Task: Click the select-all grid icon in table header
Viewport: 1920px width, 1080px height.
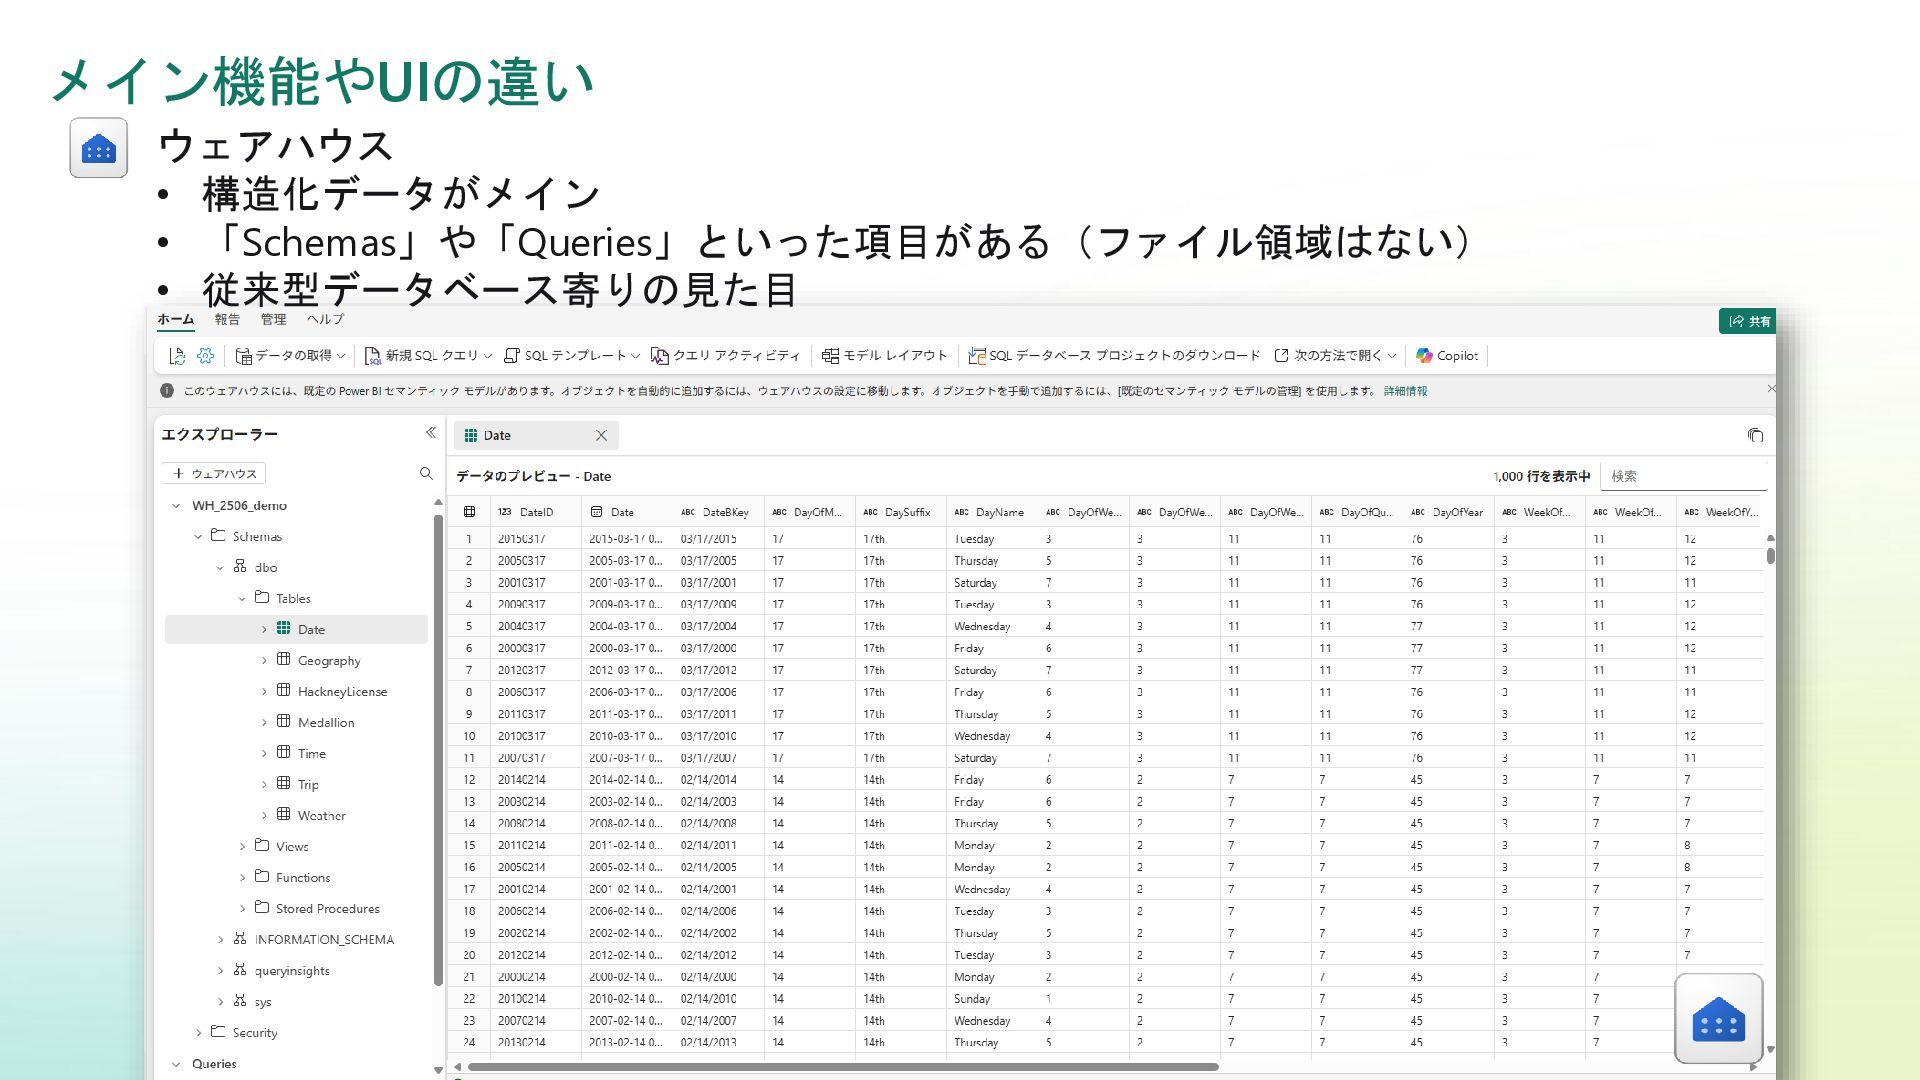Action: point(469,512)
